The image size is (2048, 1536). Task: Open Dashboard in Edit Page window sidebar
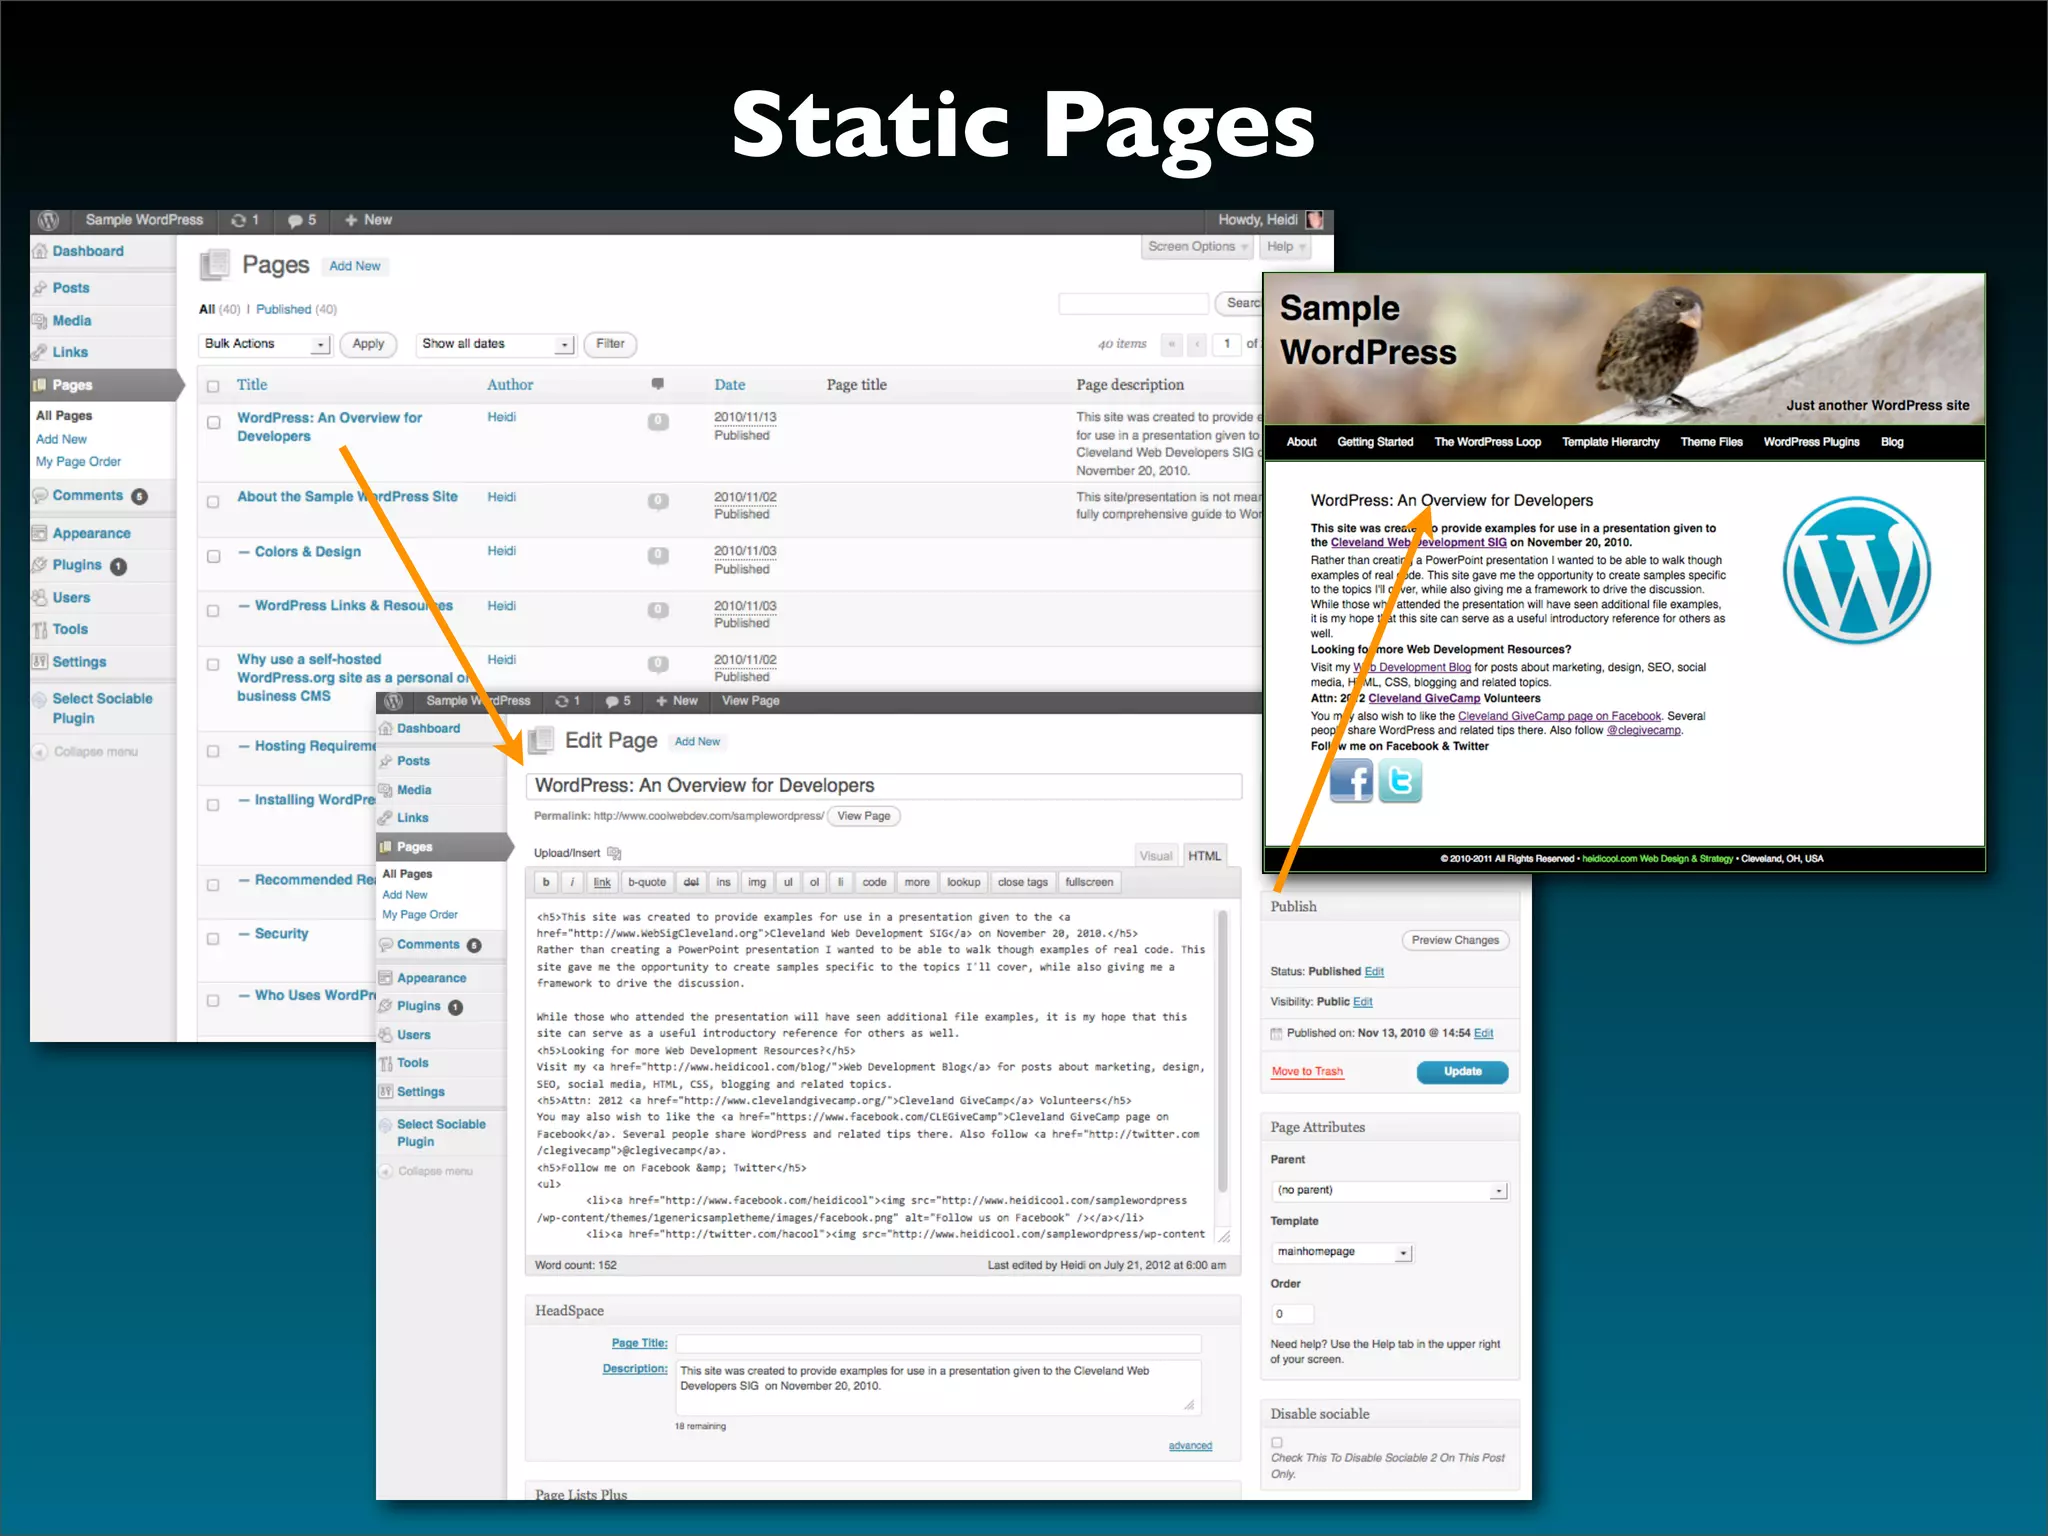click(428, 729)
